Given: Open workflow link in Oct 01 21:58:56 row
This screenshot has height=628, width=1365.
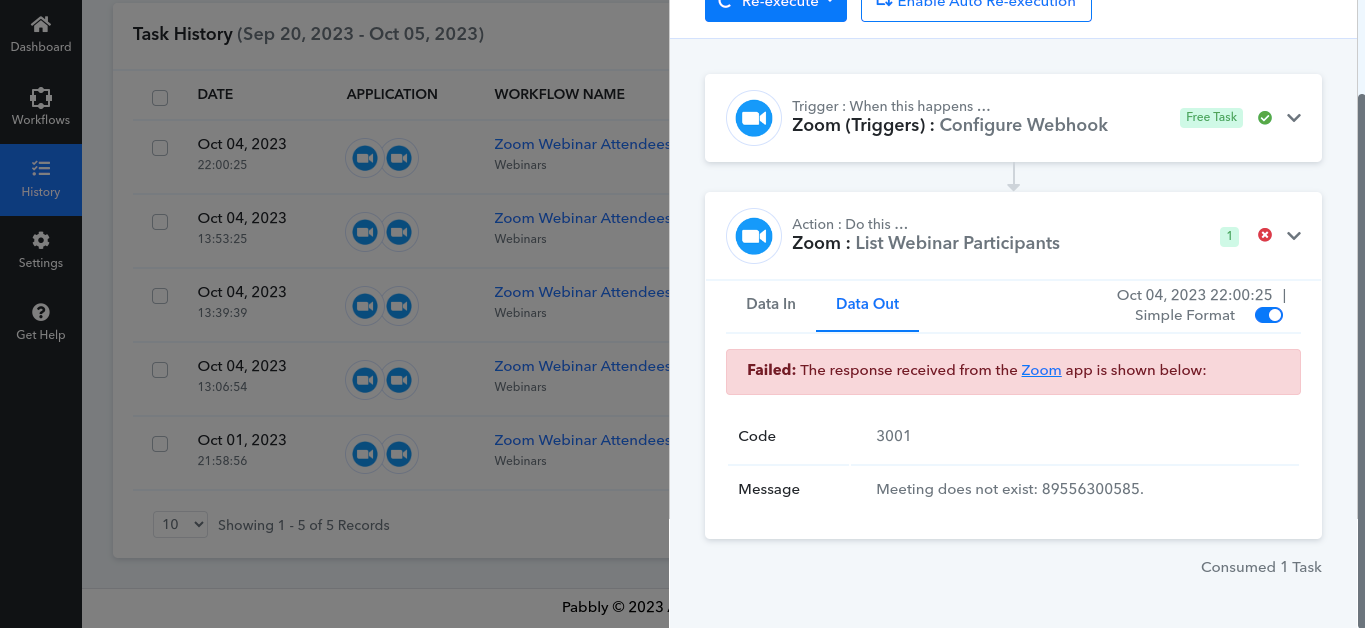Looking at the screenshot, I should coord(581,440).
